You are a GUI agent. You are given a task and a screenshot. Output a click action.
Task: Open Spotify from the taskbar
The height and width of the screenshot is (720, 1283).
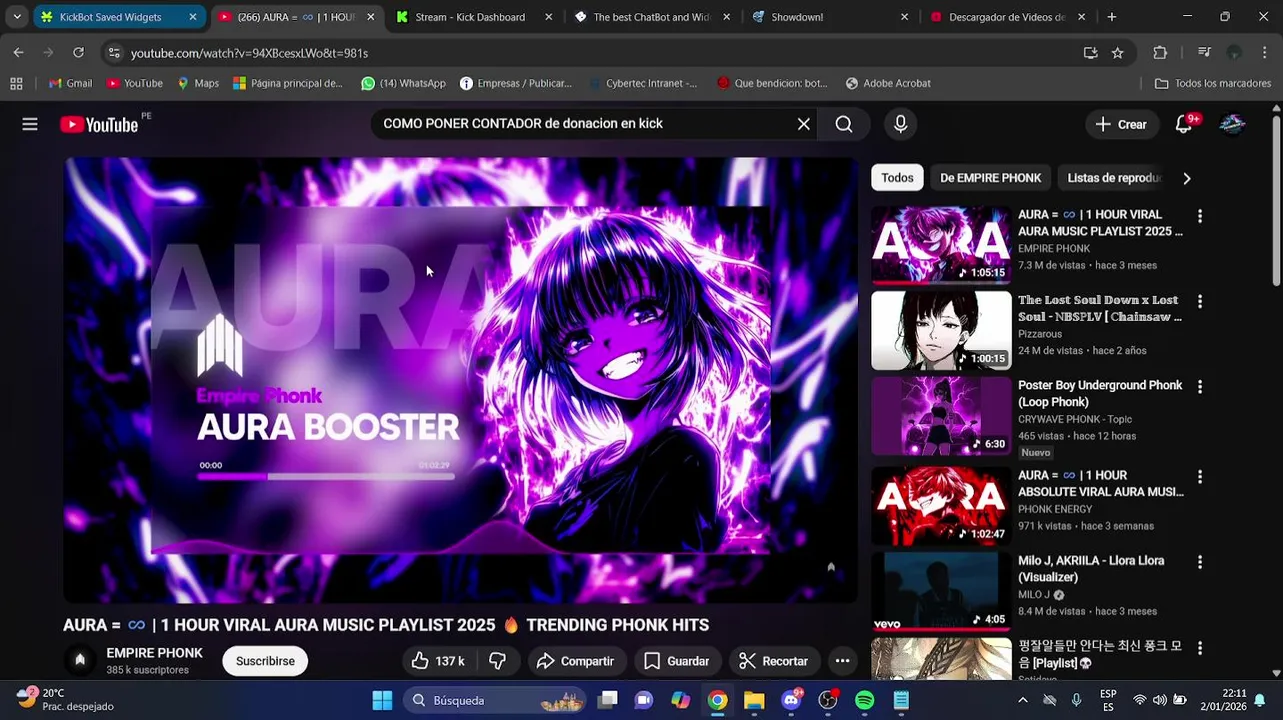click(x=864, y=700)
